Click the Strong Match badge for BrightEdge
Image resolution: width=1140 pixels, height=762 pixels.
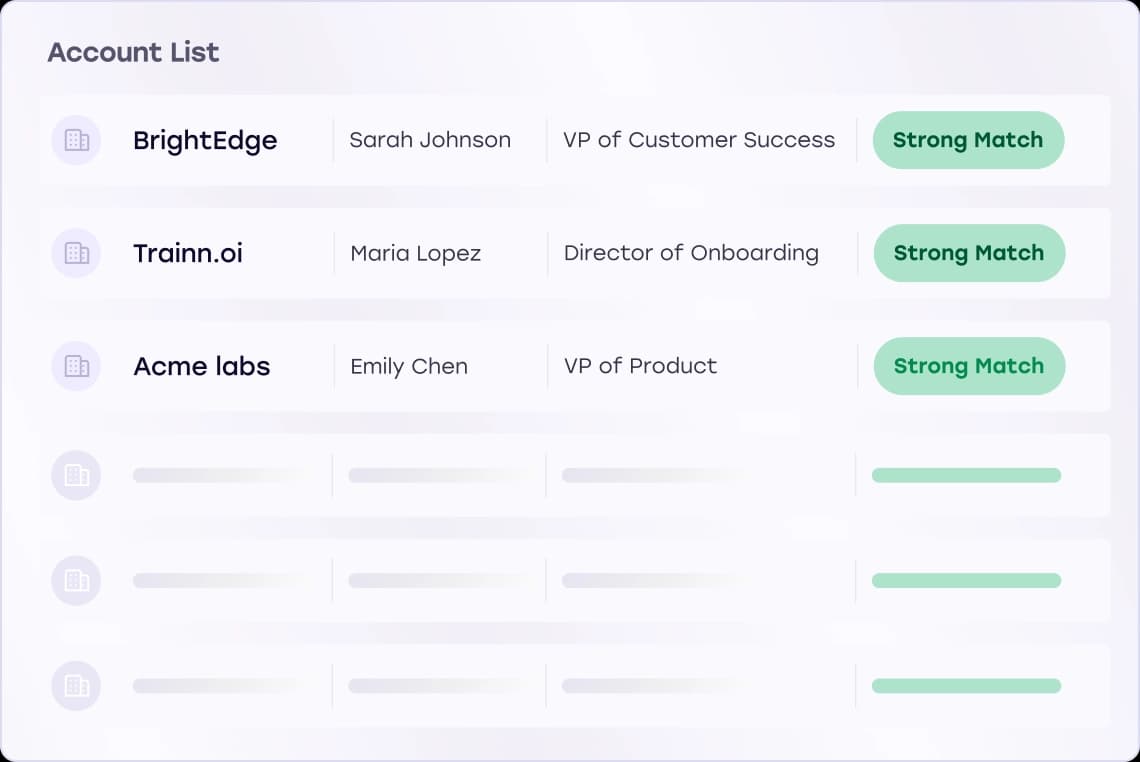(968, 140)
